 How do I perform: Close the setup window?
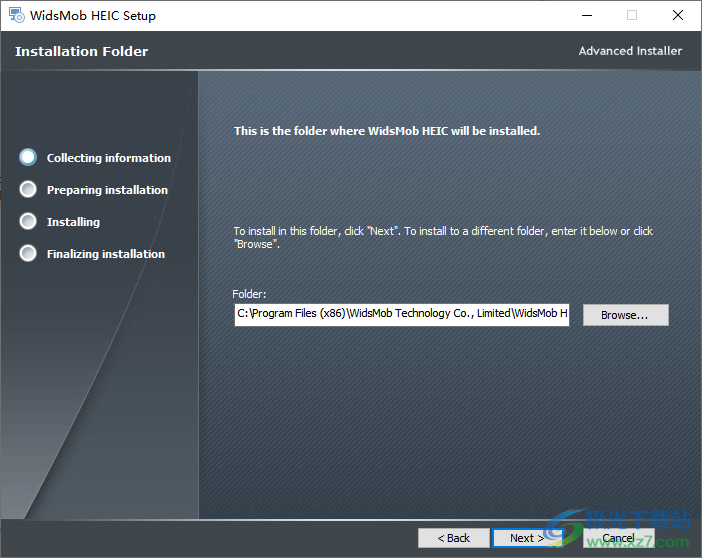(x=678, y=15)
